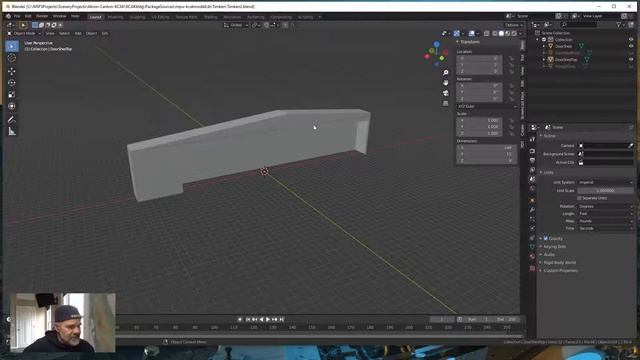This screenshot has height=360, width=640.
Task: Toggle visibility eye of DoorShedTop object
Action: tap(631, 59)
